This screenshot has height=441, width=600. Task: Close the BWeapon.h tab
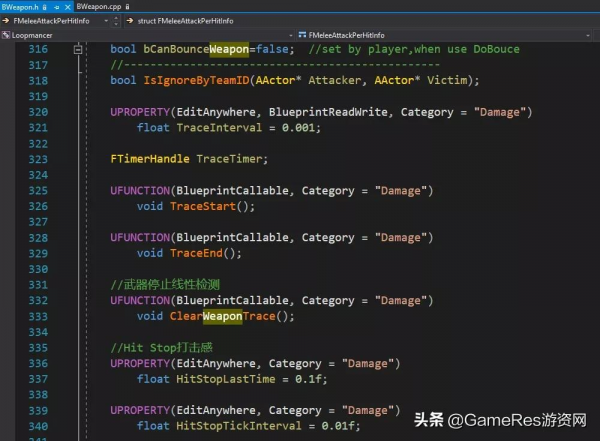[68, 7]
